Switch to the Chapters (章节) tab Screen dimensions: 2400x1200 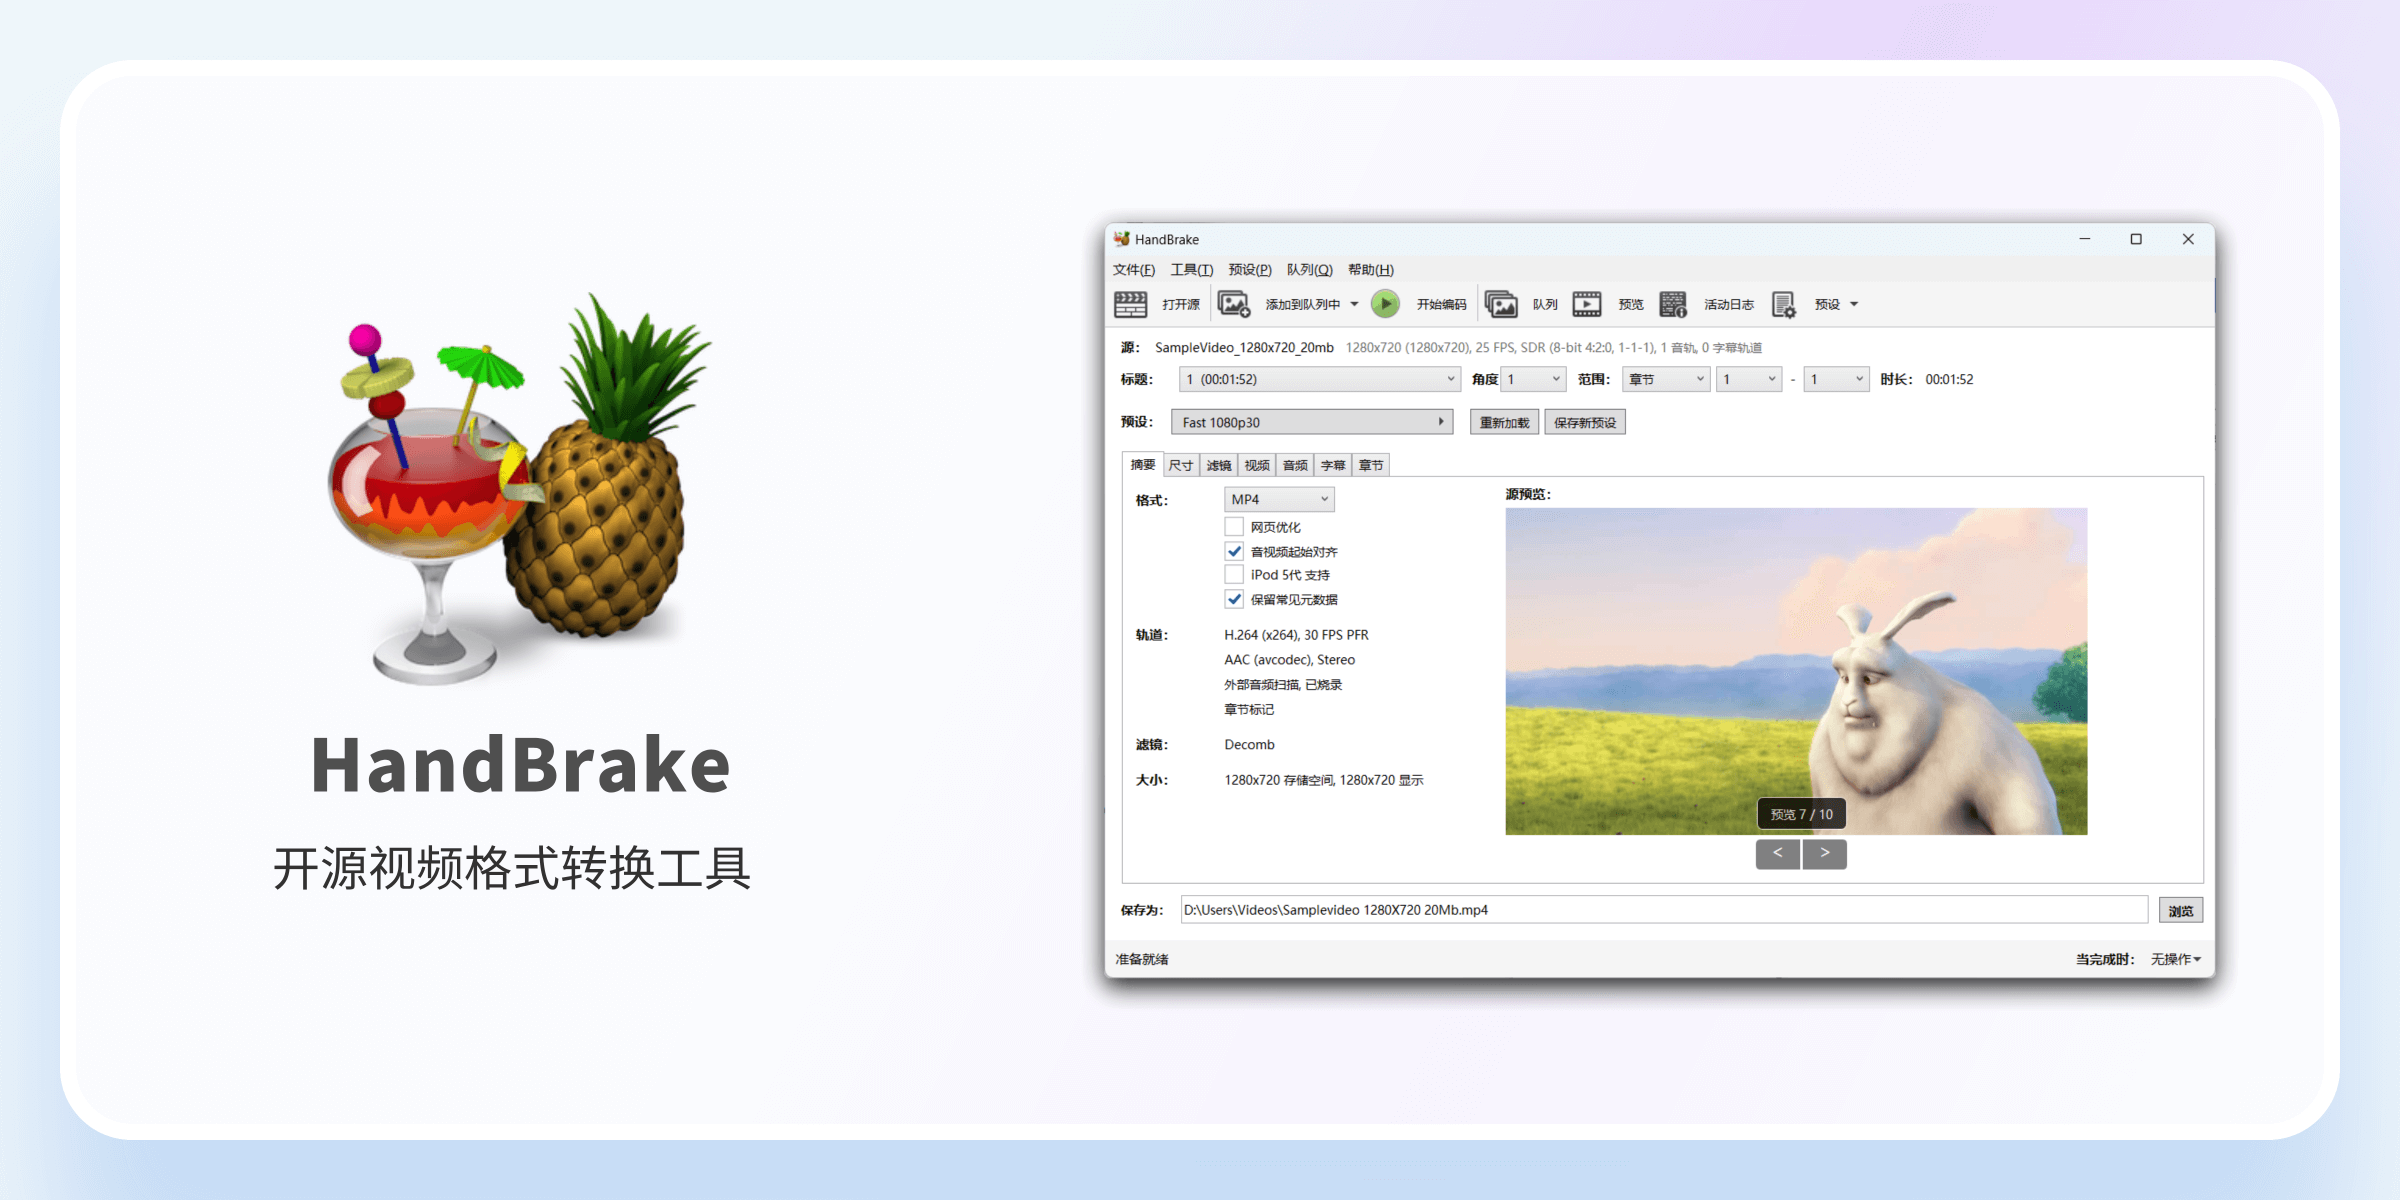click(x=1371, y=465)
